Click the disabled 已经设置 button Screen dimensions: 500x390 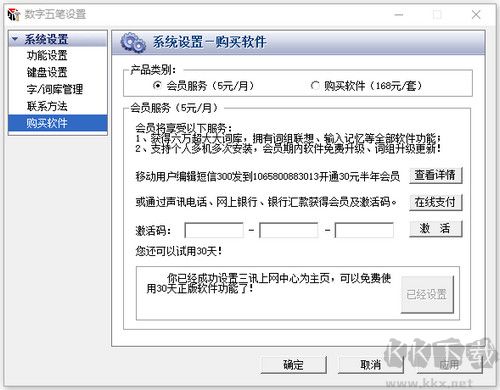click(427, 295)
